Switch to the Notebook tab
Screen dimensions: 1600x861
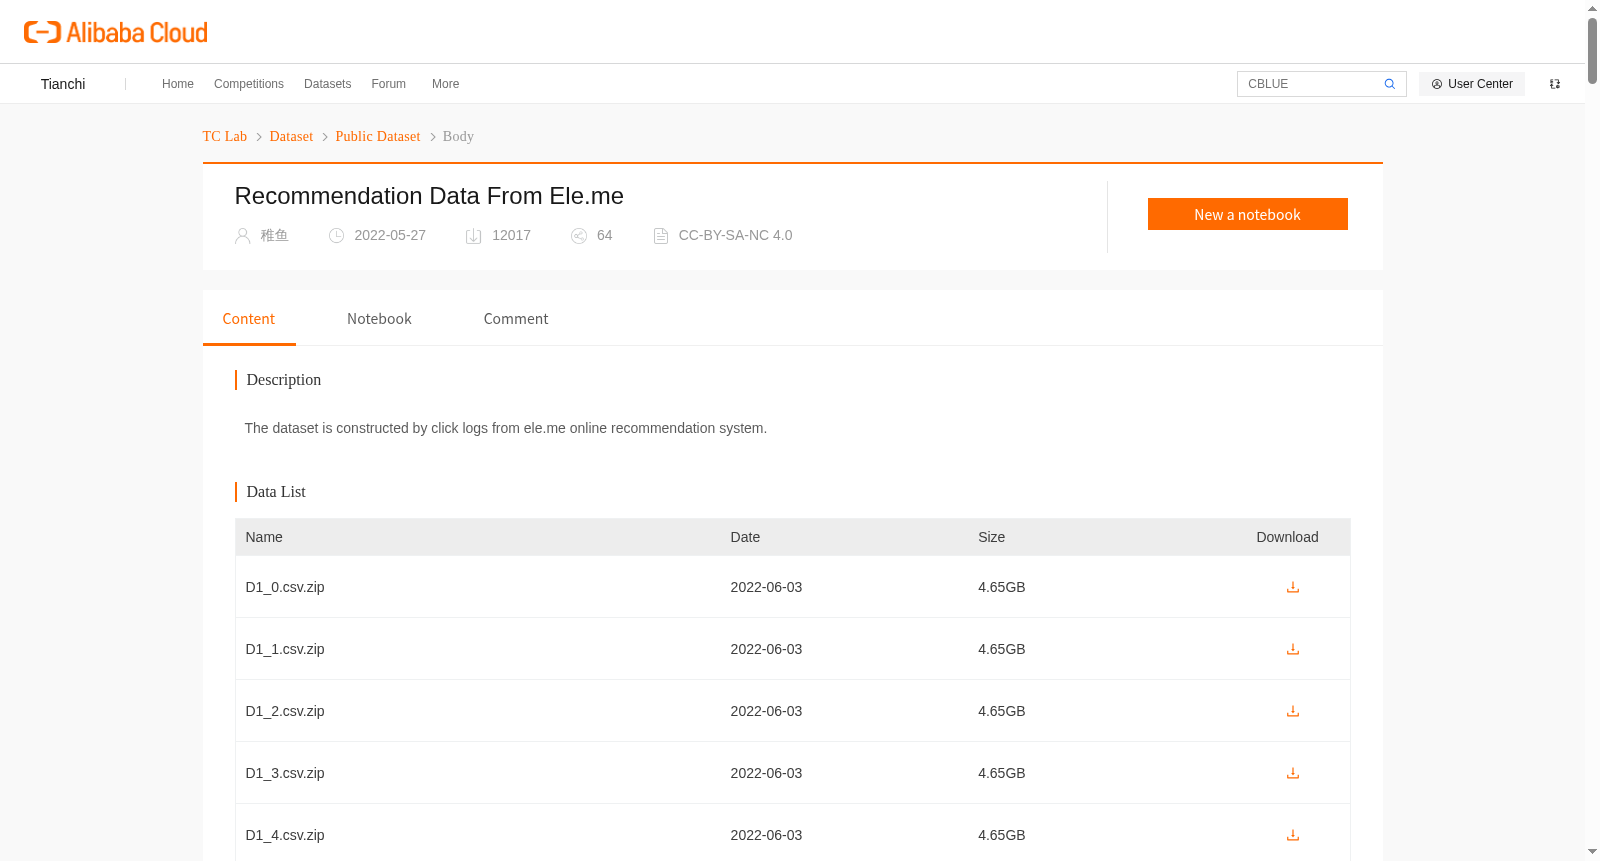click(x=380, y=319)
